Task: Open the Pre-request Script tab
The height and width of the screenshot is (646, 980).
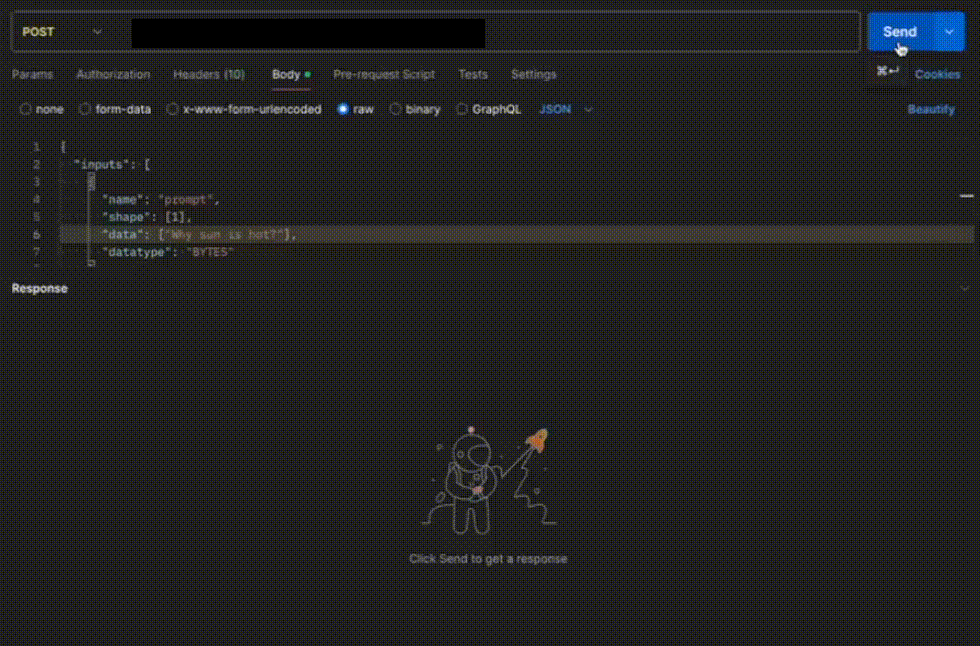Action: [x=384, y=74]
